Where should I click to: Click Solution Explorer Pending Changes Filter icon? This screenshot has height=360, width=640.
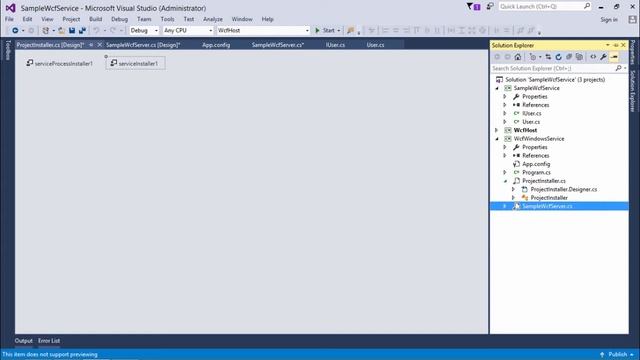[x=533, y=57]
